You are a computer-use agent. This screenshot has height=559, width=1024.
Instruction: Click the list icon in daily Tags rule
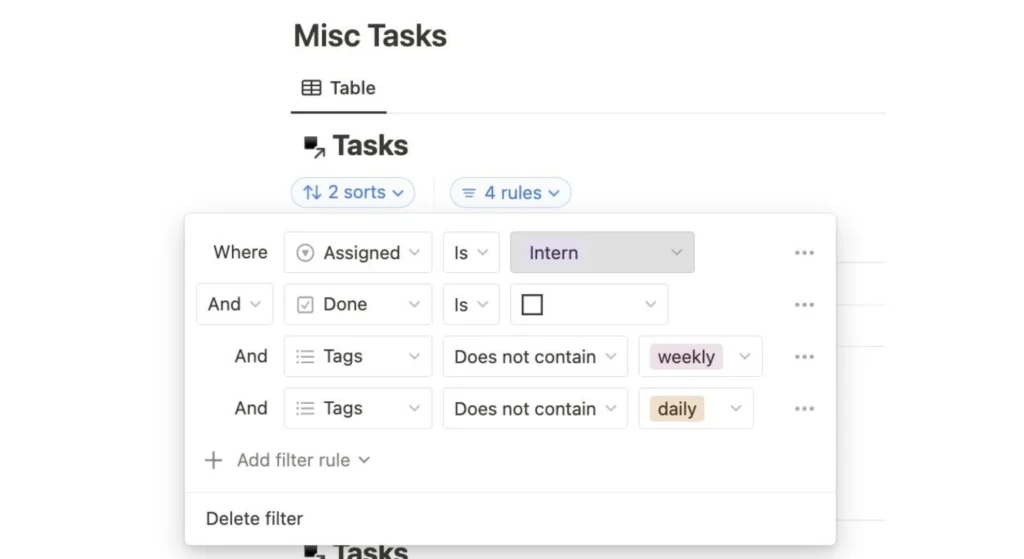click(x=305, y=409)
